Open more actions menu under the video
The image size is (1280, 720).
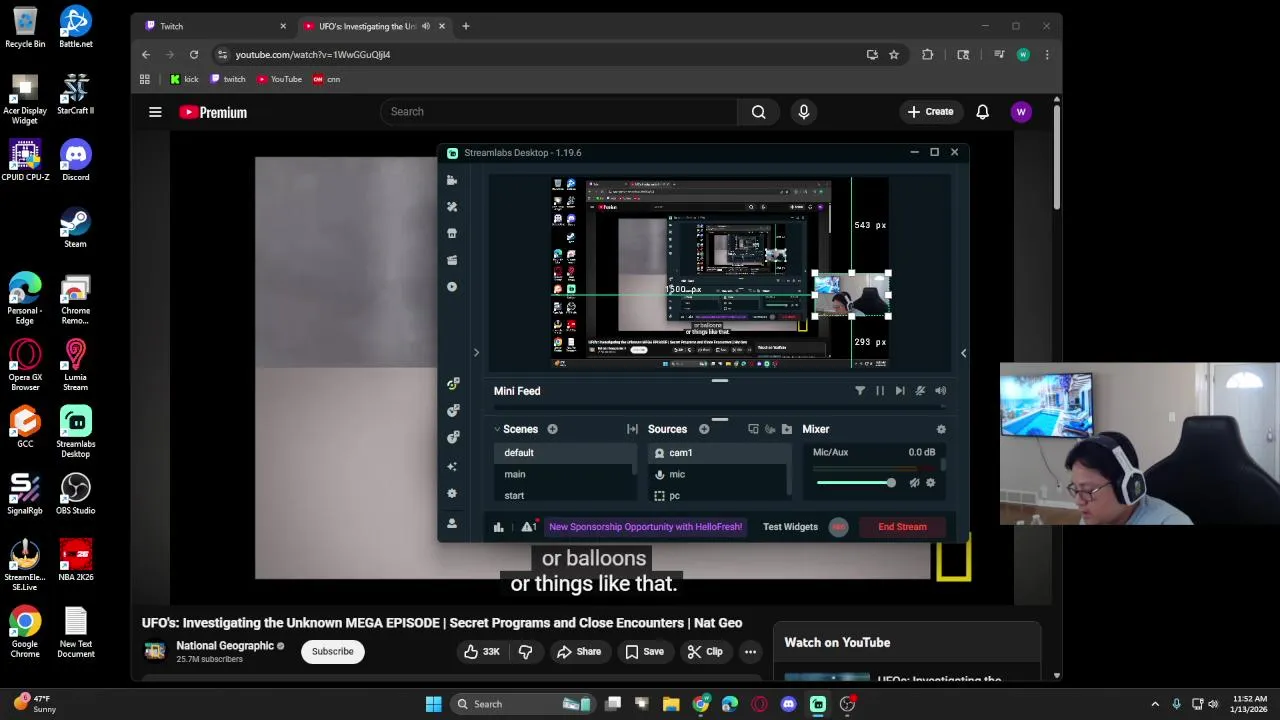point(750,652)
